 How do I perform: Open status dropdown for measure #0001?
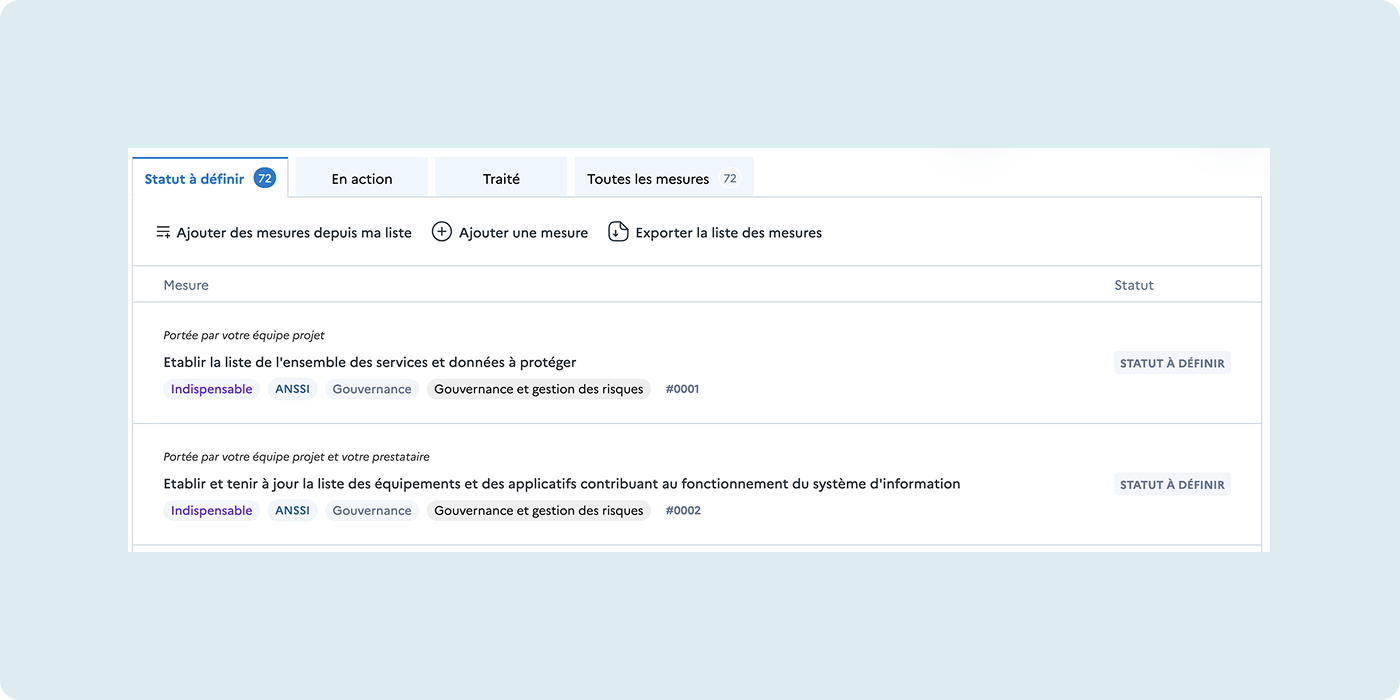click(1172, 363)
